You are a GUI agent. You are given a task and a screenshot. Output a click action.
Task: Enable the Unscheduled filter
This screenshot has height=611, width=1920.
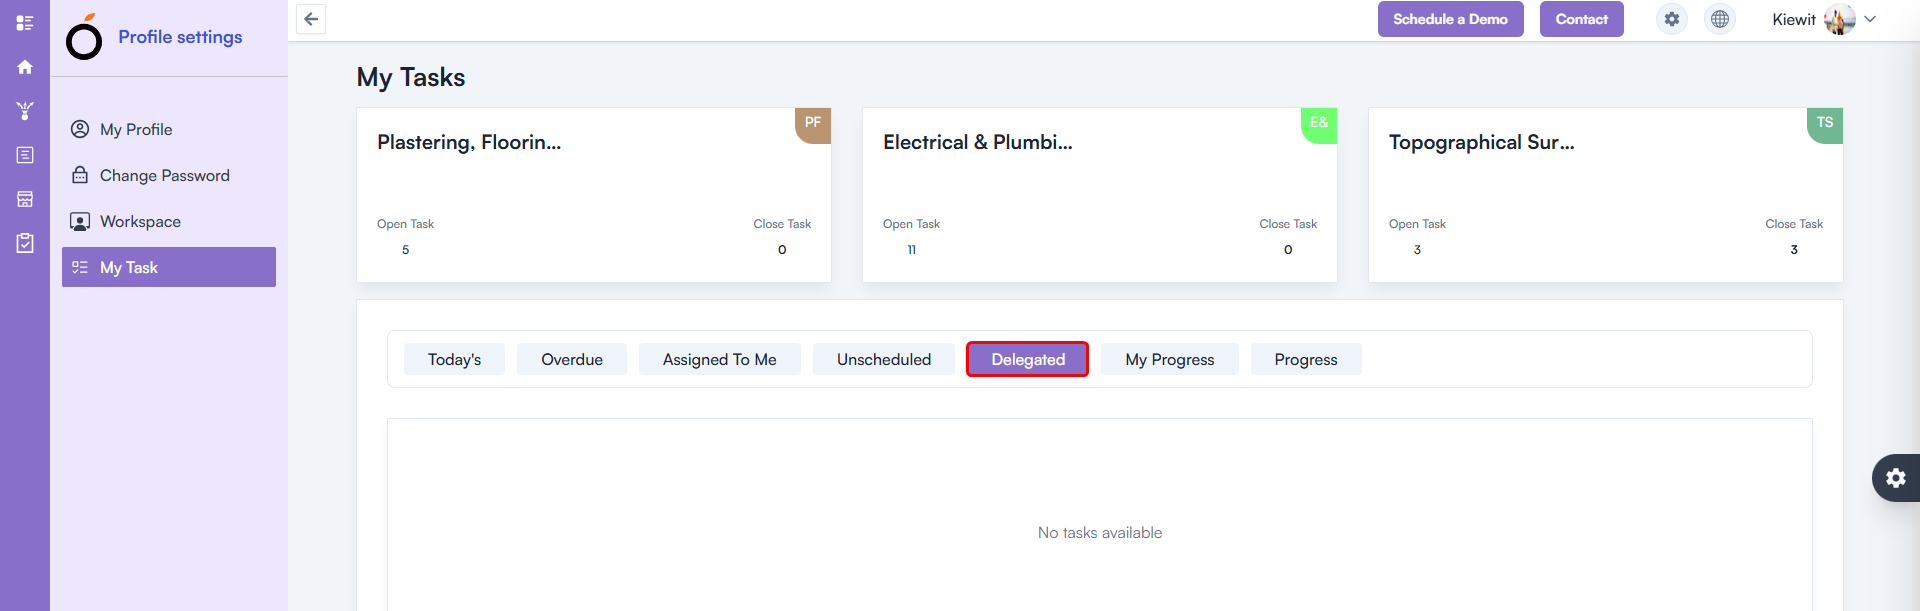(x=883, y=359)
